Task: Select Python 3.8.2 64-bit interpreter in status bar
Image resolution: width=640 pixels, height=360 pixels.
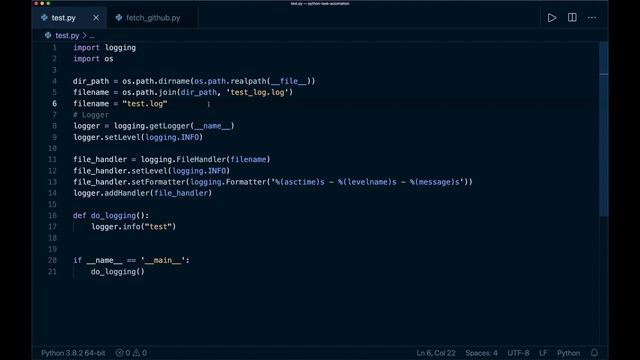Action: tap(73, 353)
